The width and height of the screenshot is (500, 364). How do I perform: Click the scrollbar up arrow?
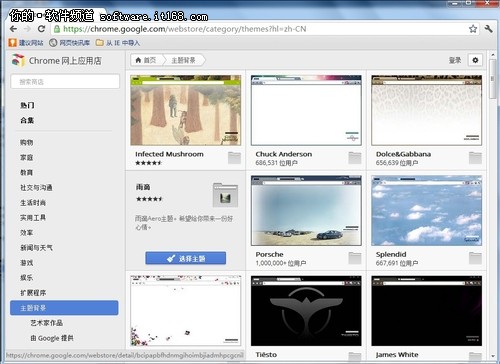pyautogui.click(x=492, y=54)
